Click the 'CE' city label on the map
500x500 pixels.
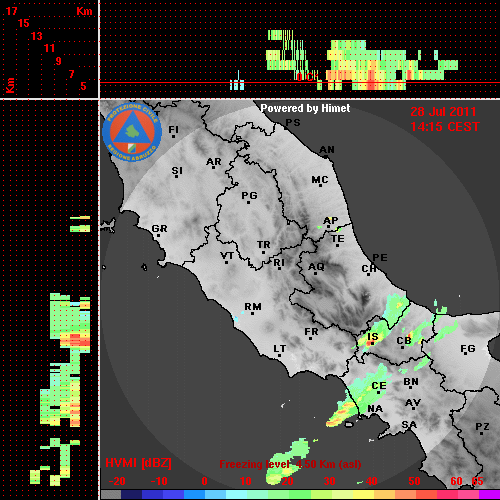pos(379,386)
